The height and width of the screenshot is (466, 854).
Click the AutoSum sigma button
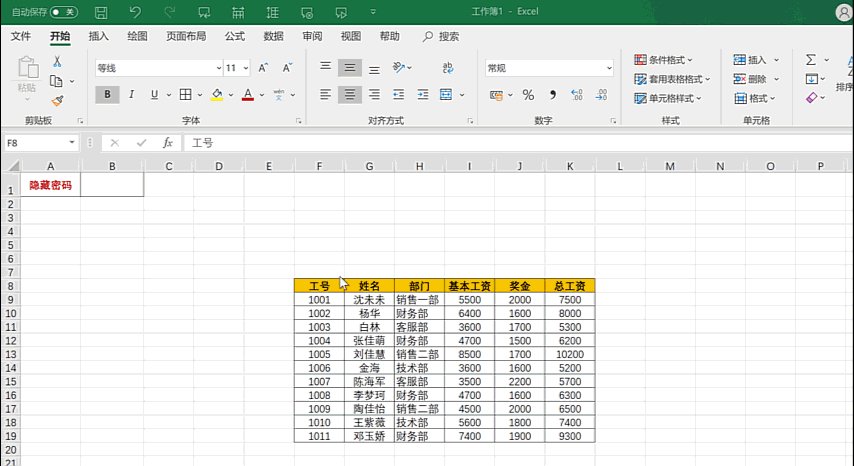tap(811, 60)
